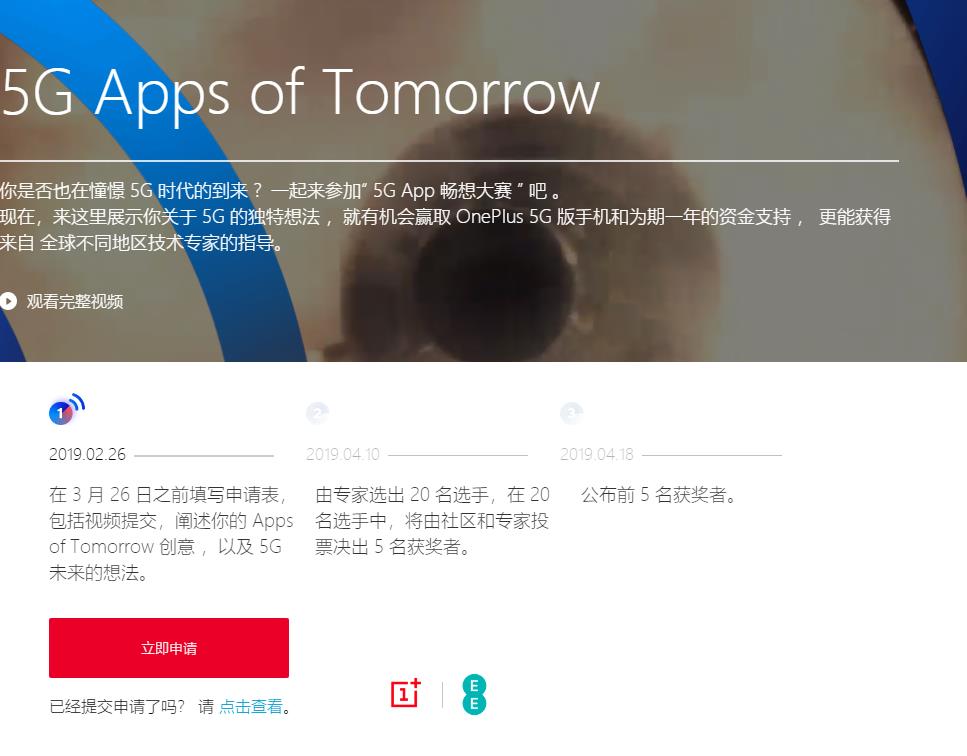
Task: Click the 由专家选出 20 名选手 description
Action: (432, 520)
